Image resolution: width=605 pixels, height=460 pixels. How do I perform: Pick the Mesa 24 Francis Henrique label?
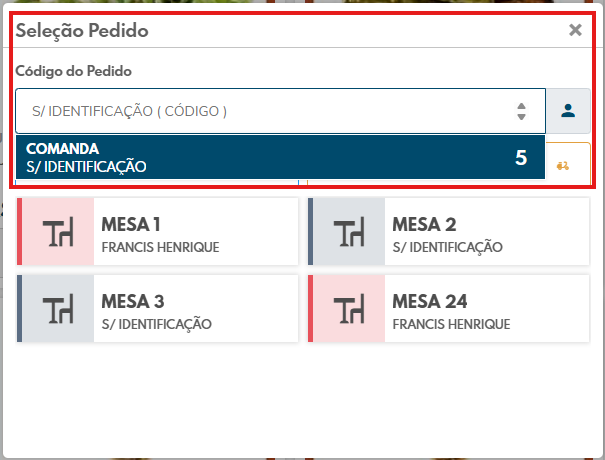coord(451,311)
